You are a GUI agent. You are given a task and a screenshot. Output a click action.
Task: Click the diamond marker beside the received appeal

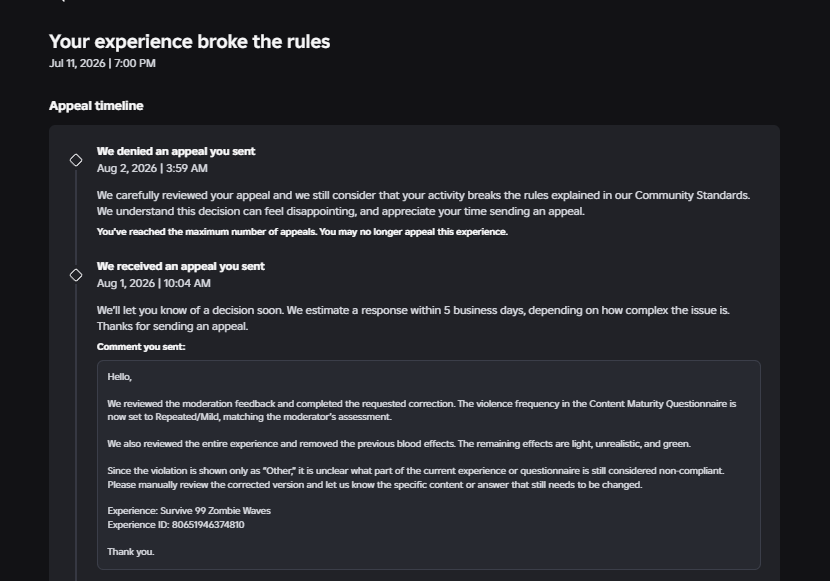click(x=76, y=275)
